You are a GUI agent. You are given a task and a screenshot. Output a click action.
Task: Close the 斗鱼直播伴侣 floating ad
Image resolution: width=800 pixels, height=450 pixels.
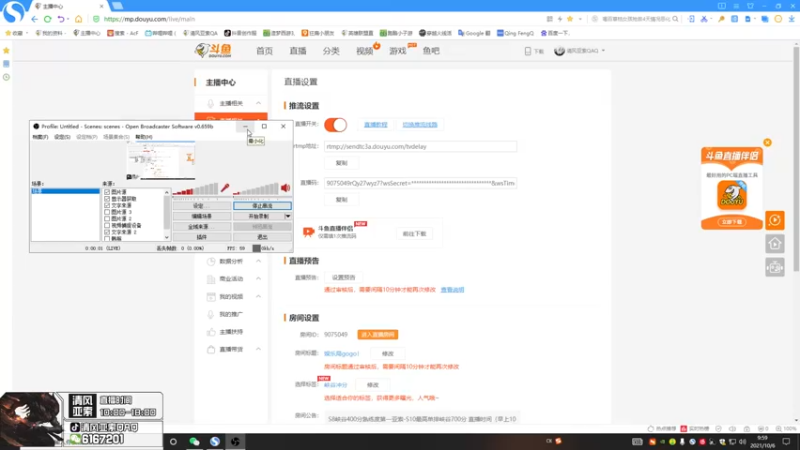(x=767, y=142)
